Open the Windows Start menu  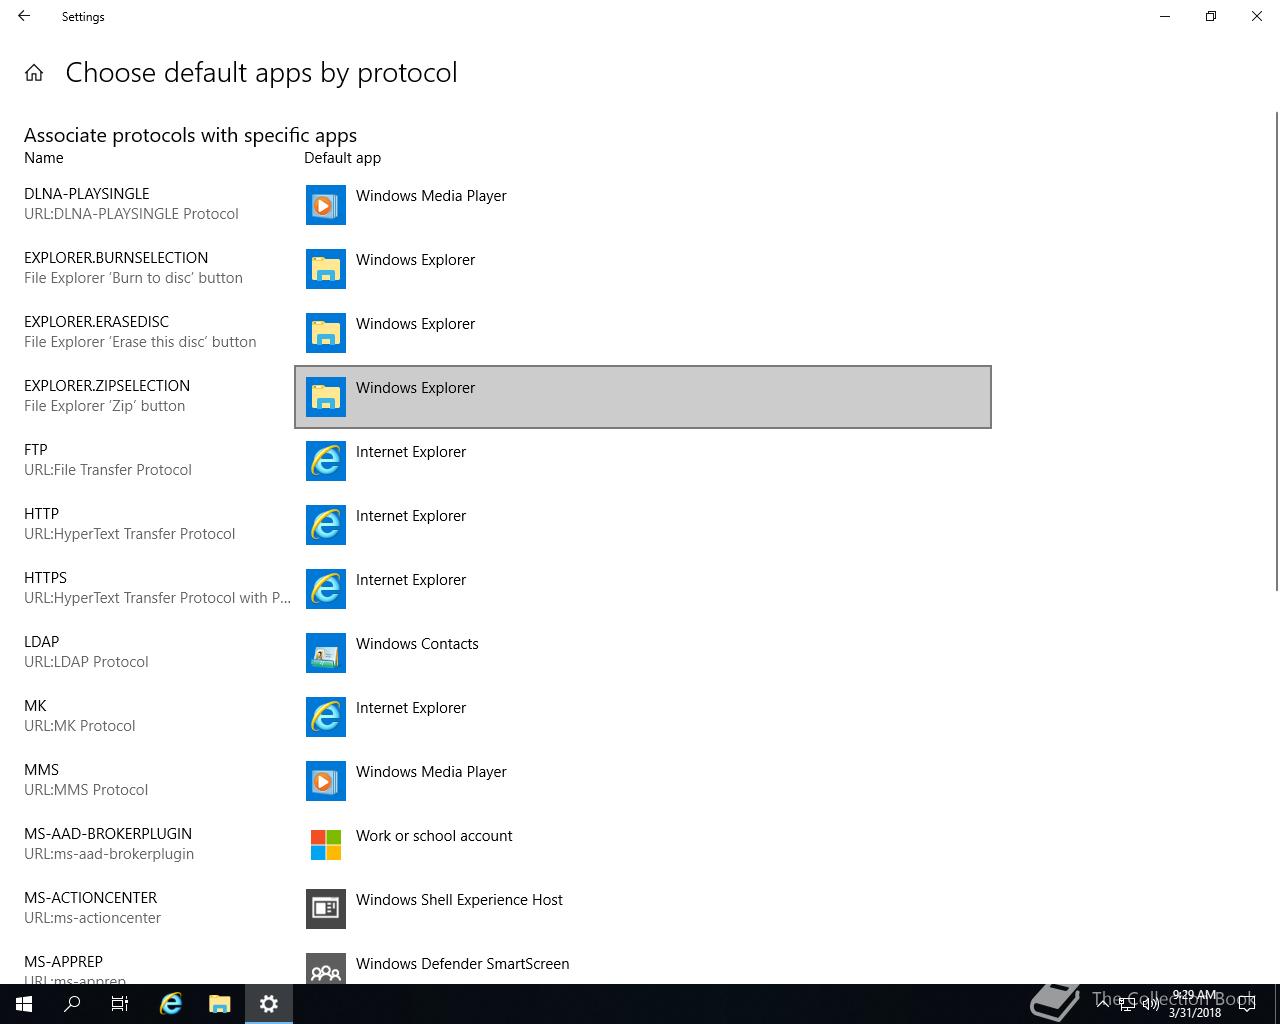click(x=24, y=1004)
